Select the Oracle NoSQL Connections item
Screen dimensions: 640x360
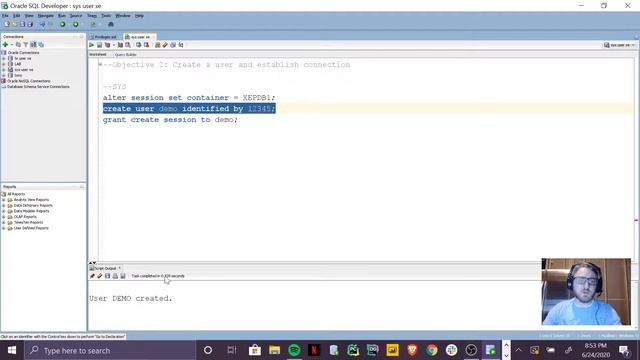coord(29,81)
